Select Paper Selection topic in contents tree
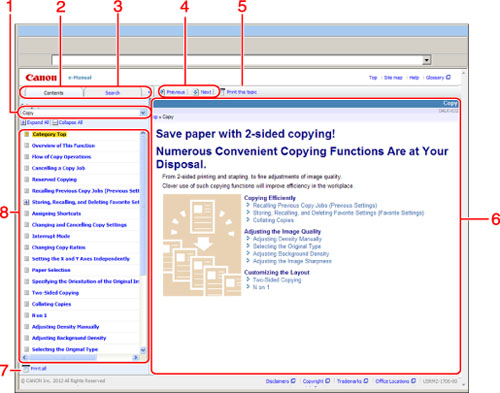500x393 pixels. (x=51, y=270)
